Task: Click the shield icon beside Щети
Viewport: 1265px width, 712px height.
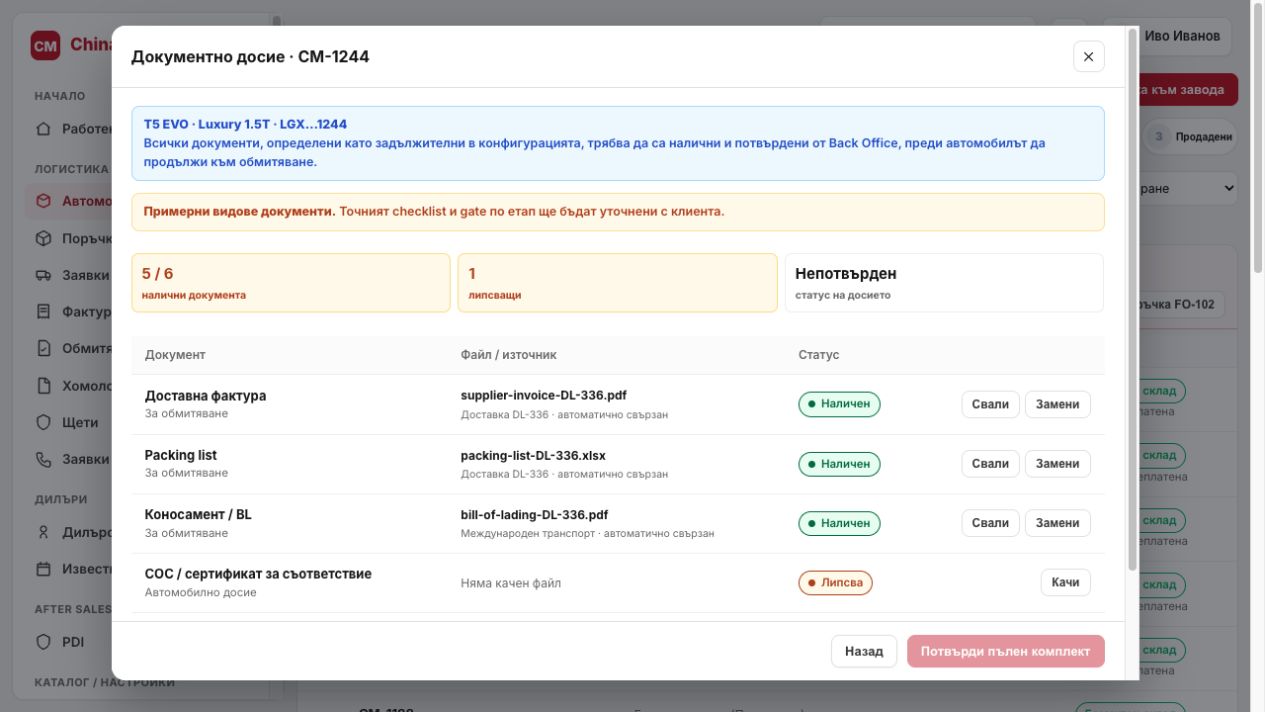Action: [43, 422]
